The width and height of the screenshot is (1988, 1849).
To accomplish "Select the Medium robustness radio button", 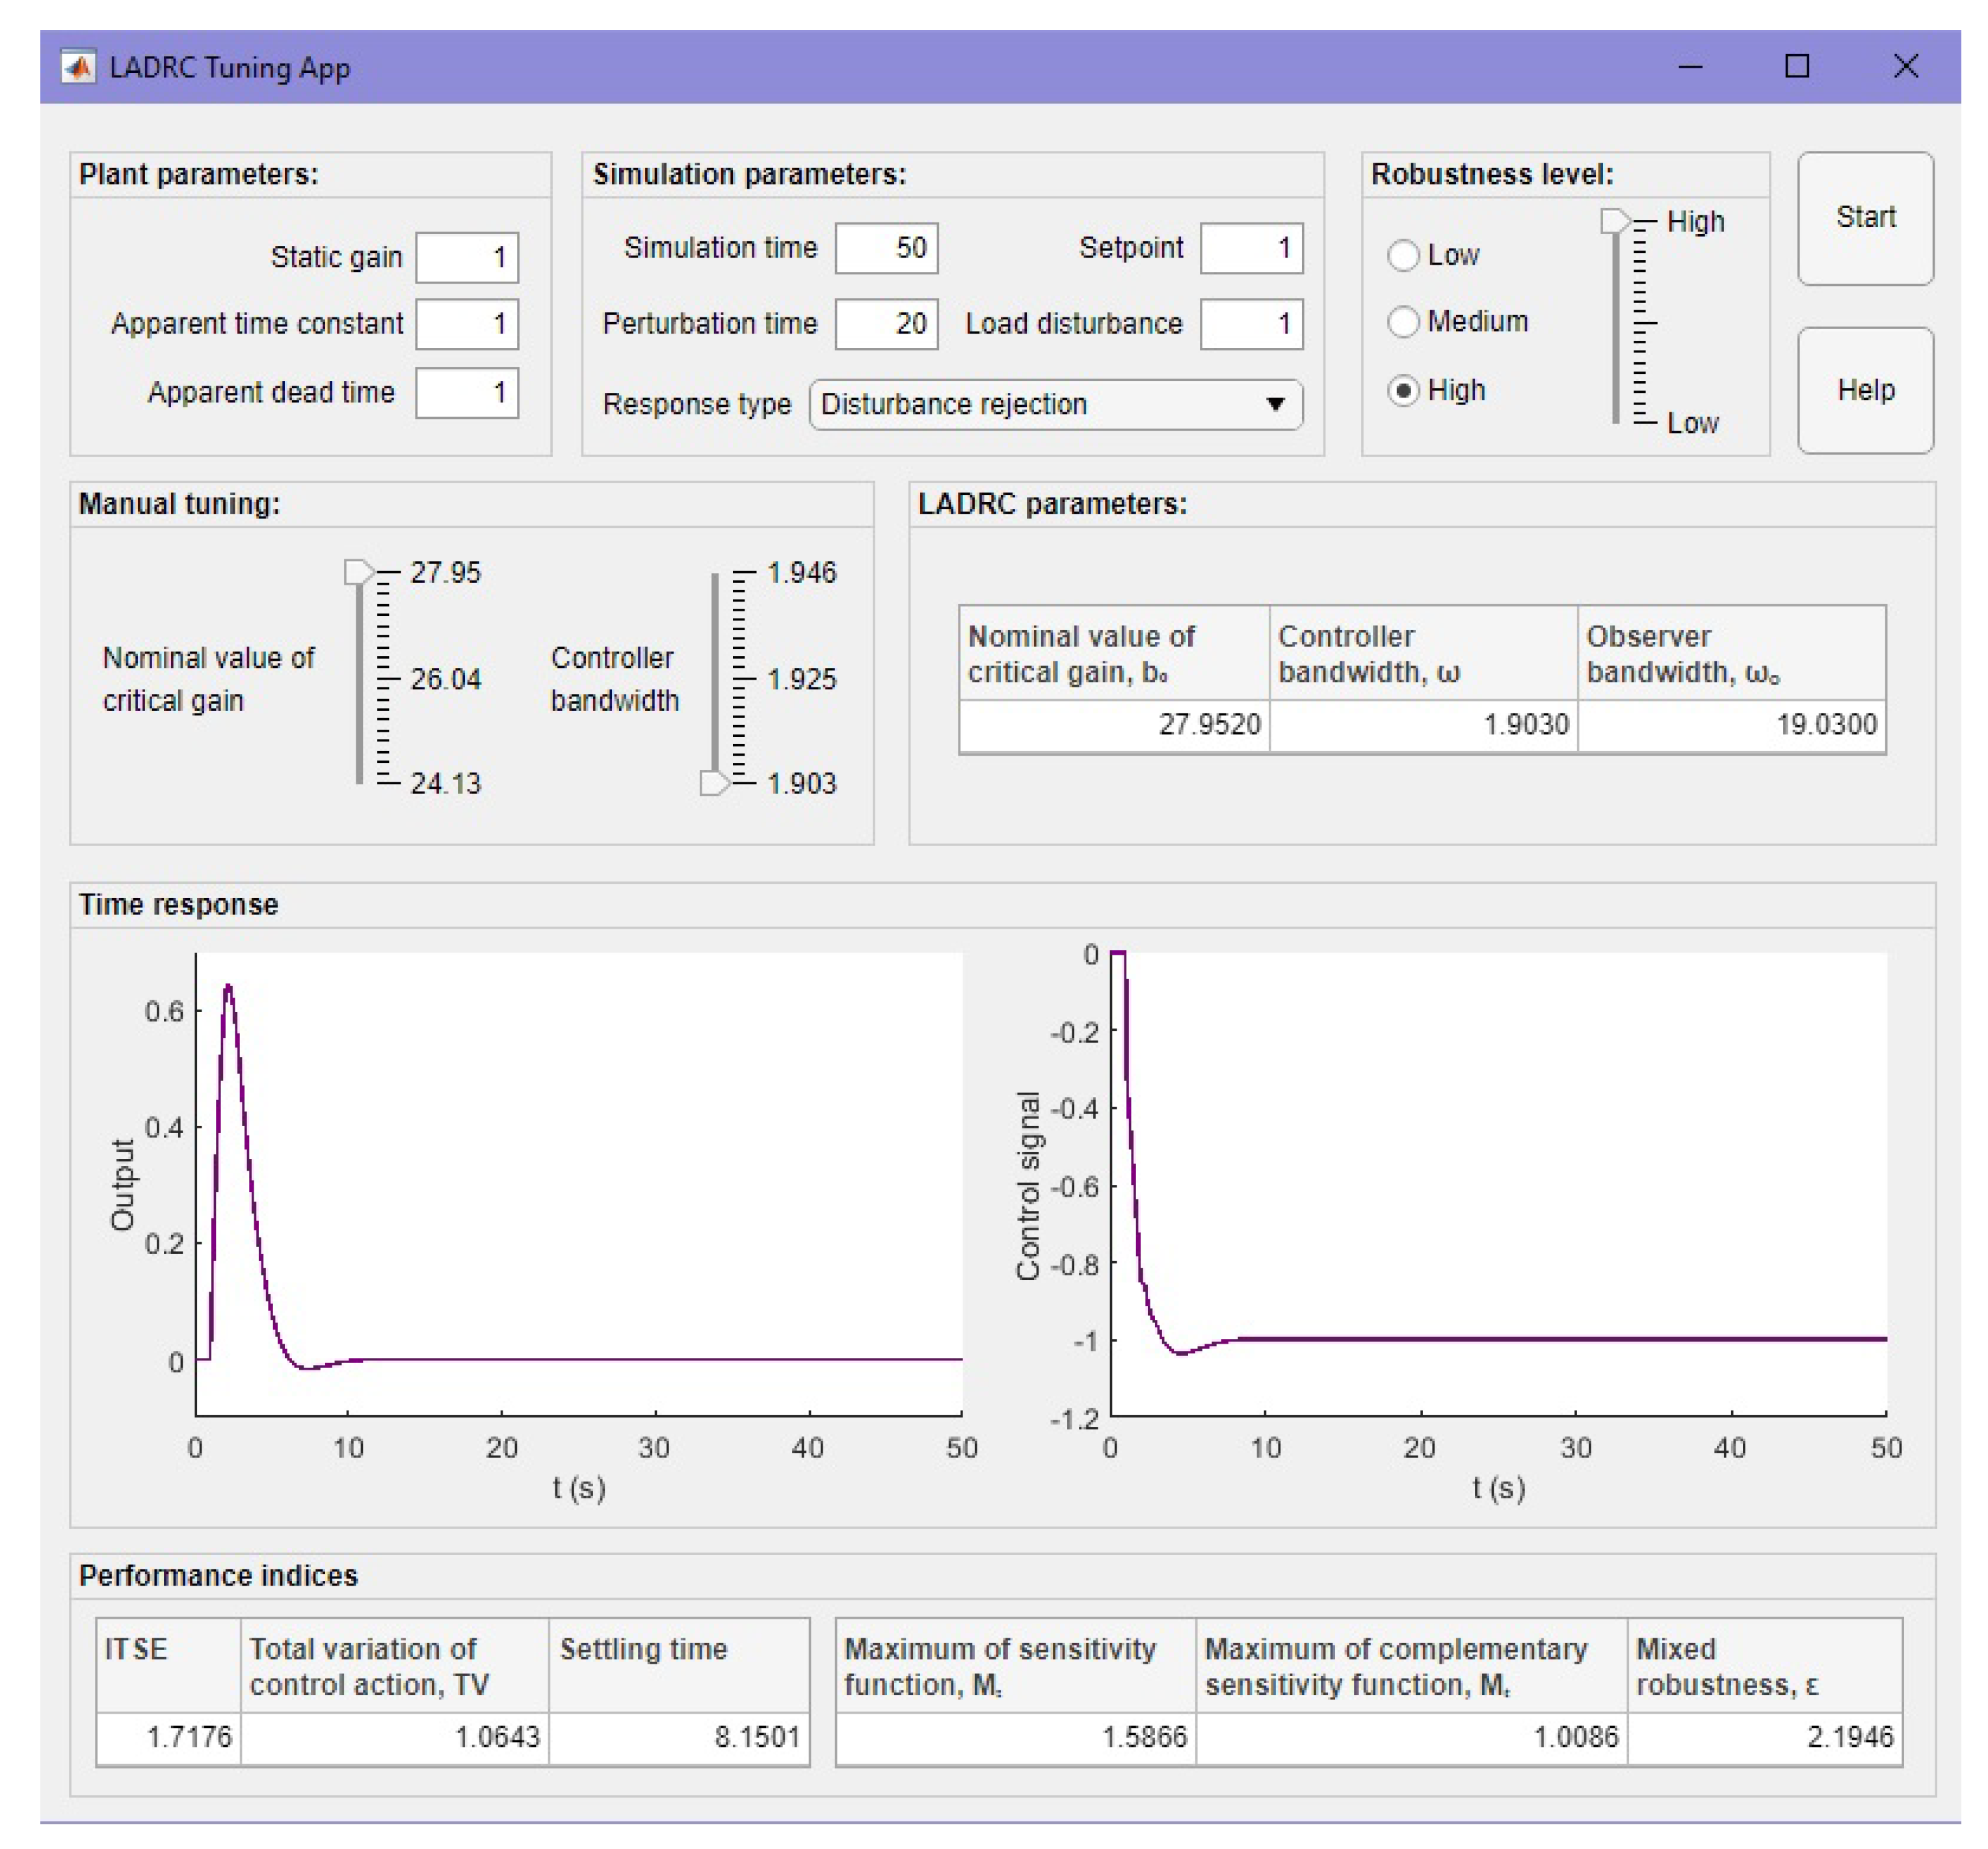I will click(x=1403, y=322).
